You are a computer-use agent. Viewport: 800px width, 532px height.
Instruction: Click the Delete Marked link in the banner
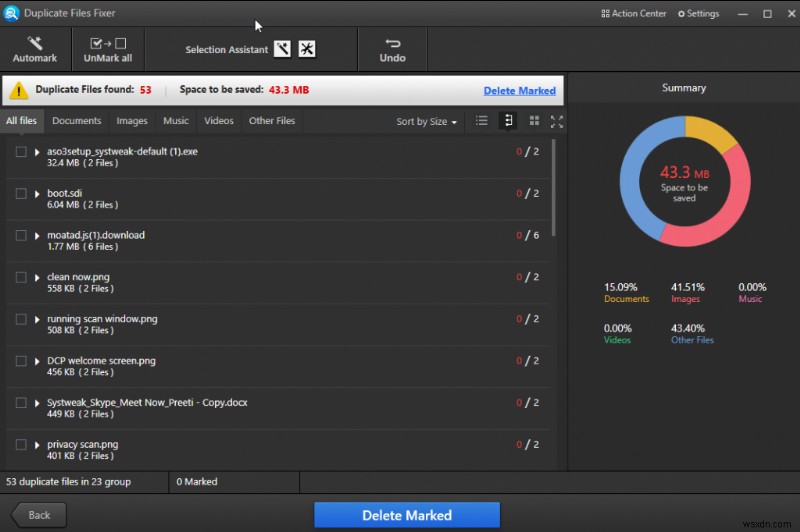[519, 91]
